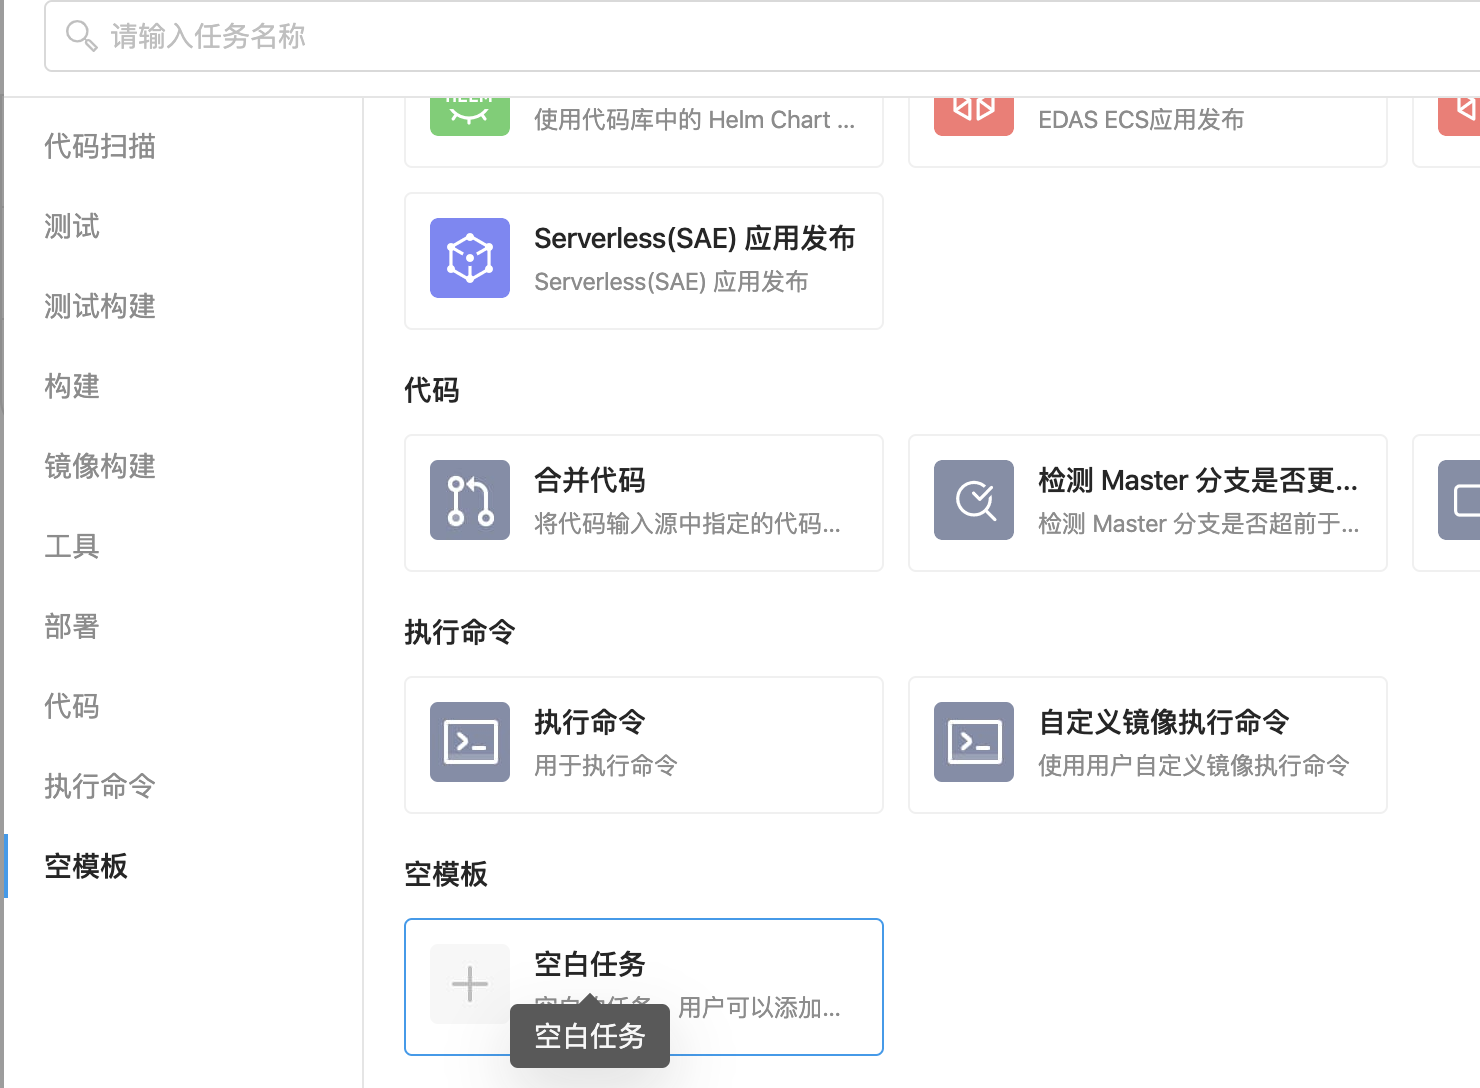The width and height of the screenshot is (1480, 1088).
Task: Go to 镜像构建 category
Action: coord(100,466)
